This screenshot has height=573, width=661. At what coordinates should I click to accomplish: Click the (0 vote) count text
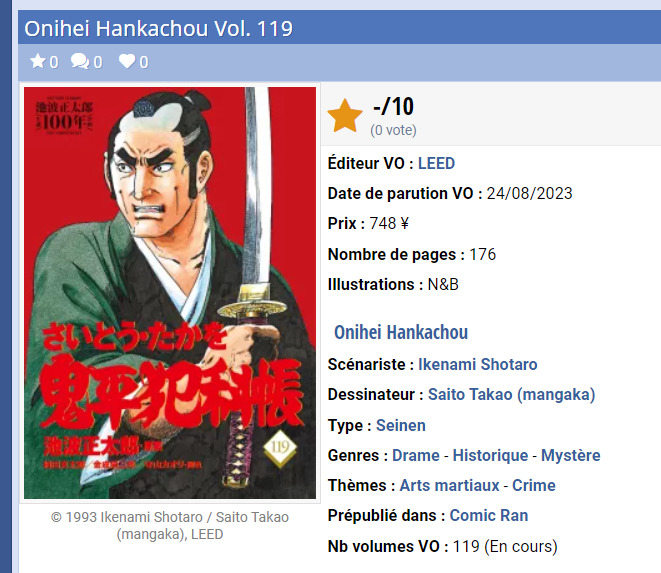click(393, 130)
